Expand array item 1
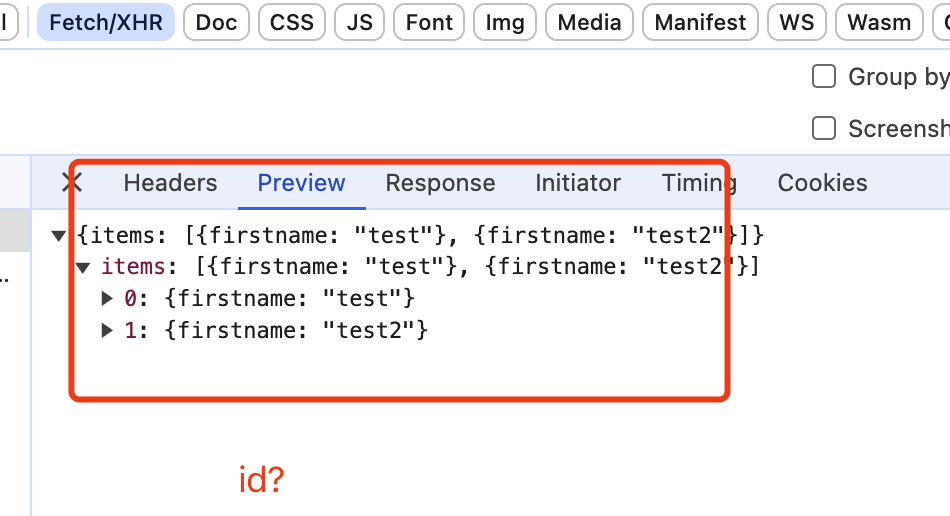This screenshot has height=516, width=950. point(108,329)
